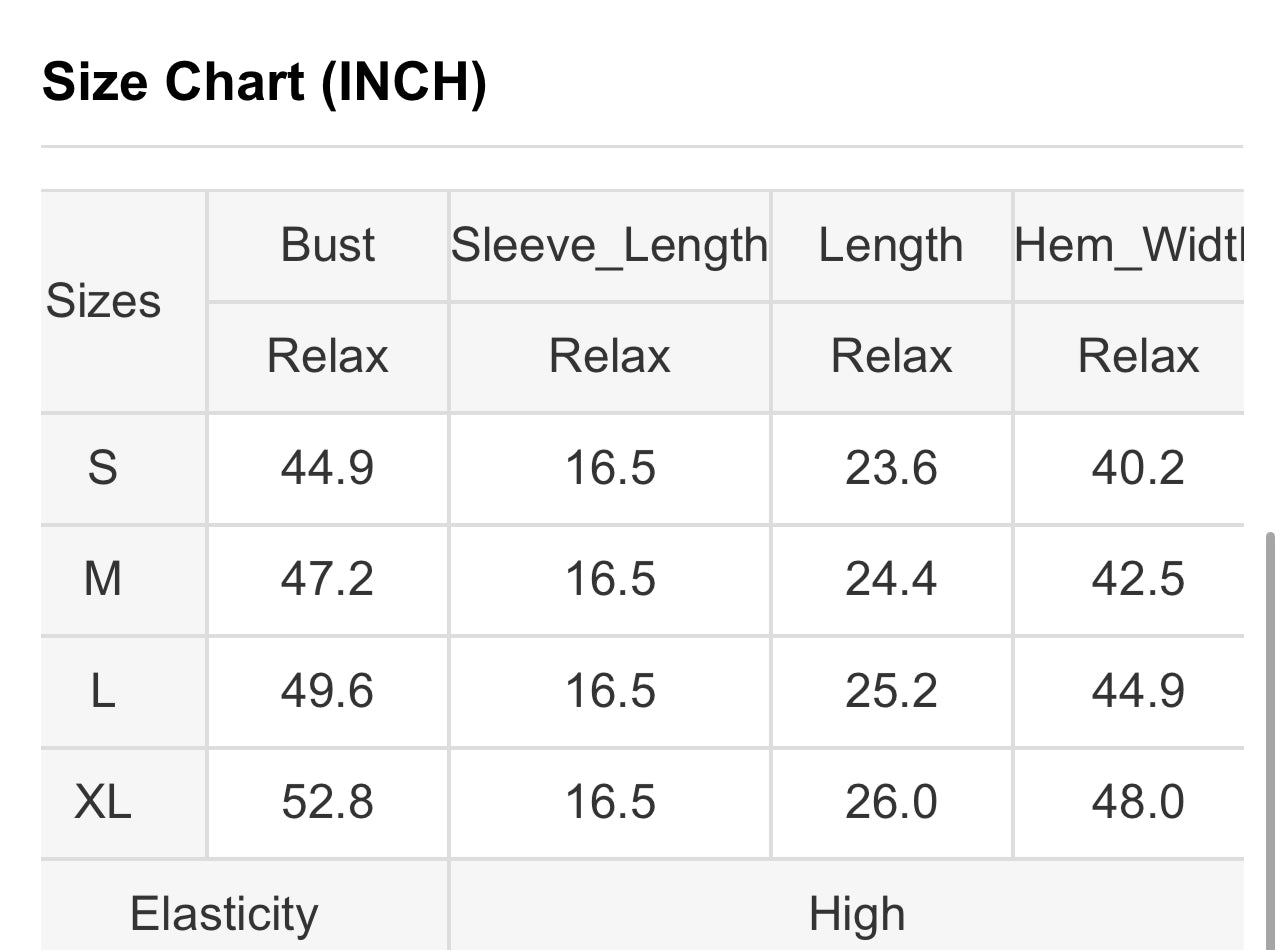Select the 26.0 length measurement cell
This screenshot has width=1284, height=950.
point(891,802)
